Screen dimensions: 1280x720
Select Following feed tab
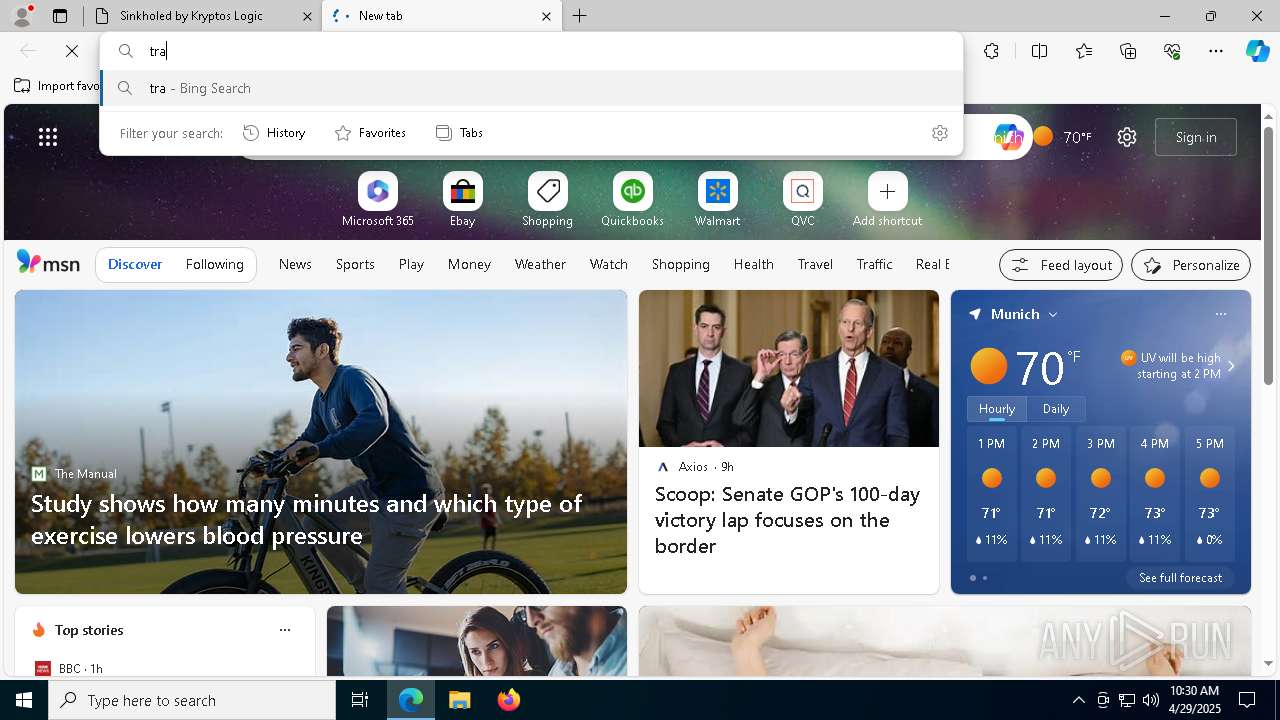point(214,264)
